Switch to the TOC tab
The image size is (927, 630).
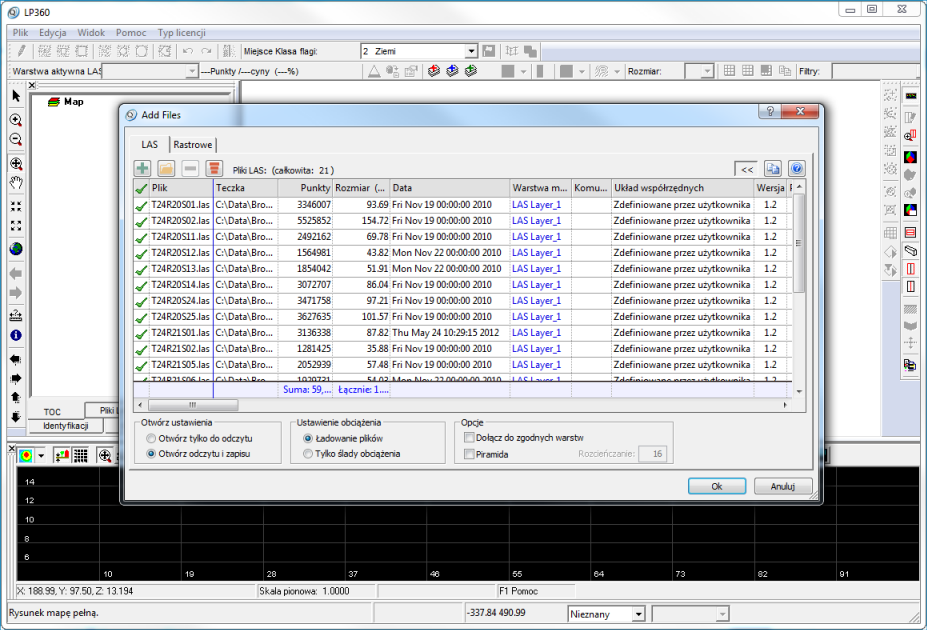click(x=52, y=412)
